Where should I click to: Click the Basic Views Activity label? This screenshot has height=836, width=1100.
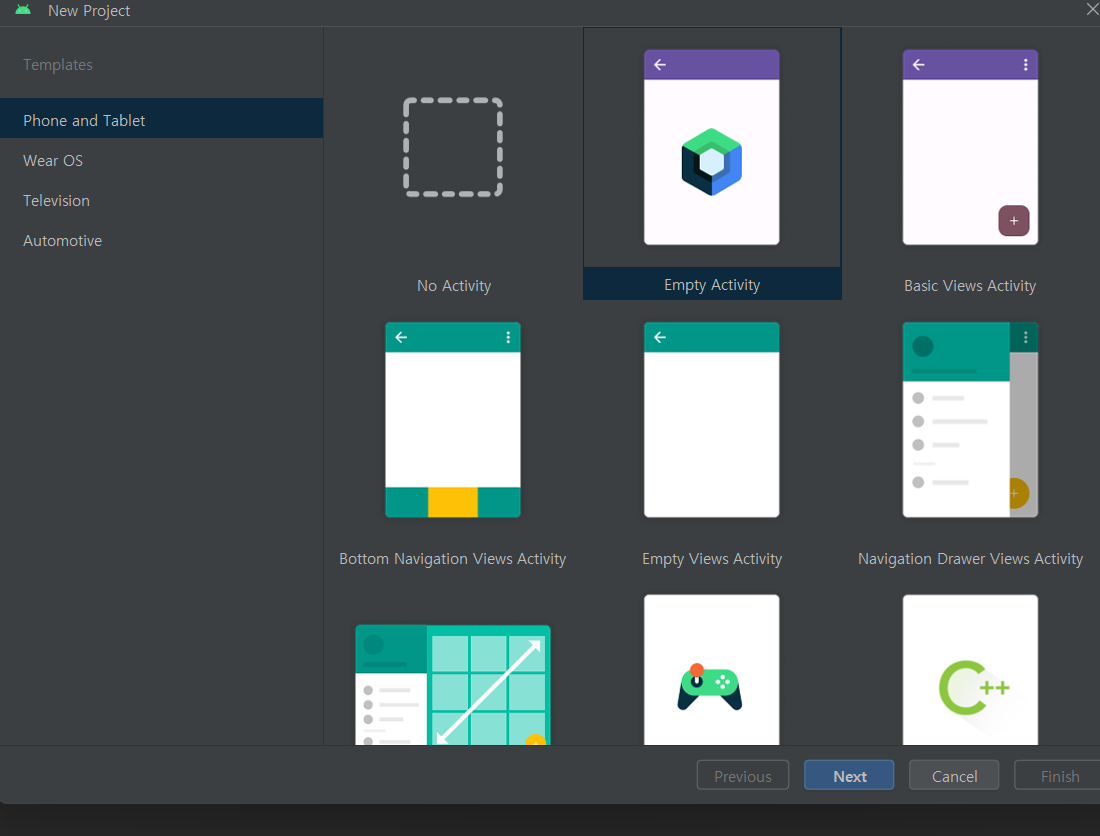[970, 285]
